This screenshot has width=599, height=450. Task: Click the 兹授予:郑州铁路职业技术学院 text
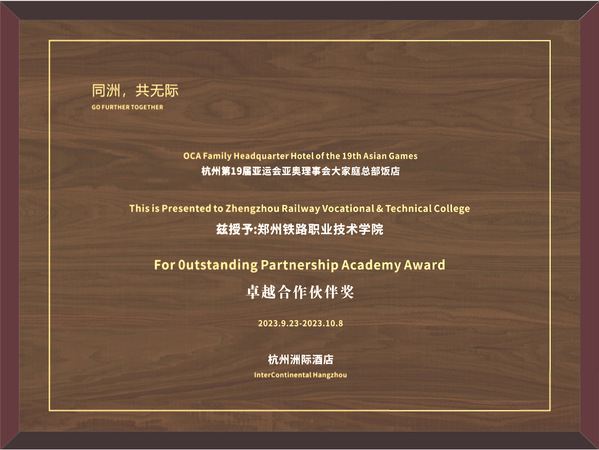300,229
